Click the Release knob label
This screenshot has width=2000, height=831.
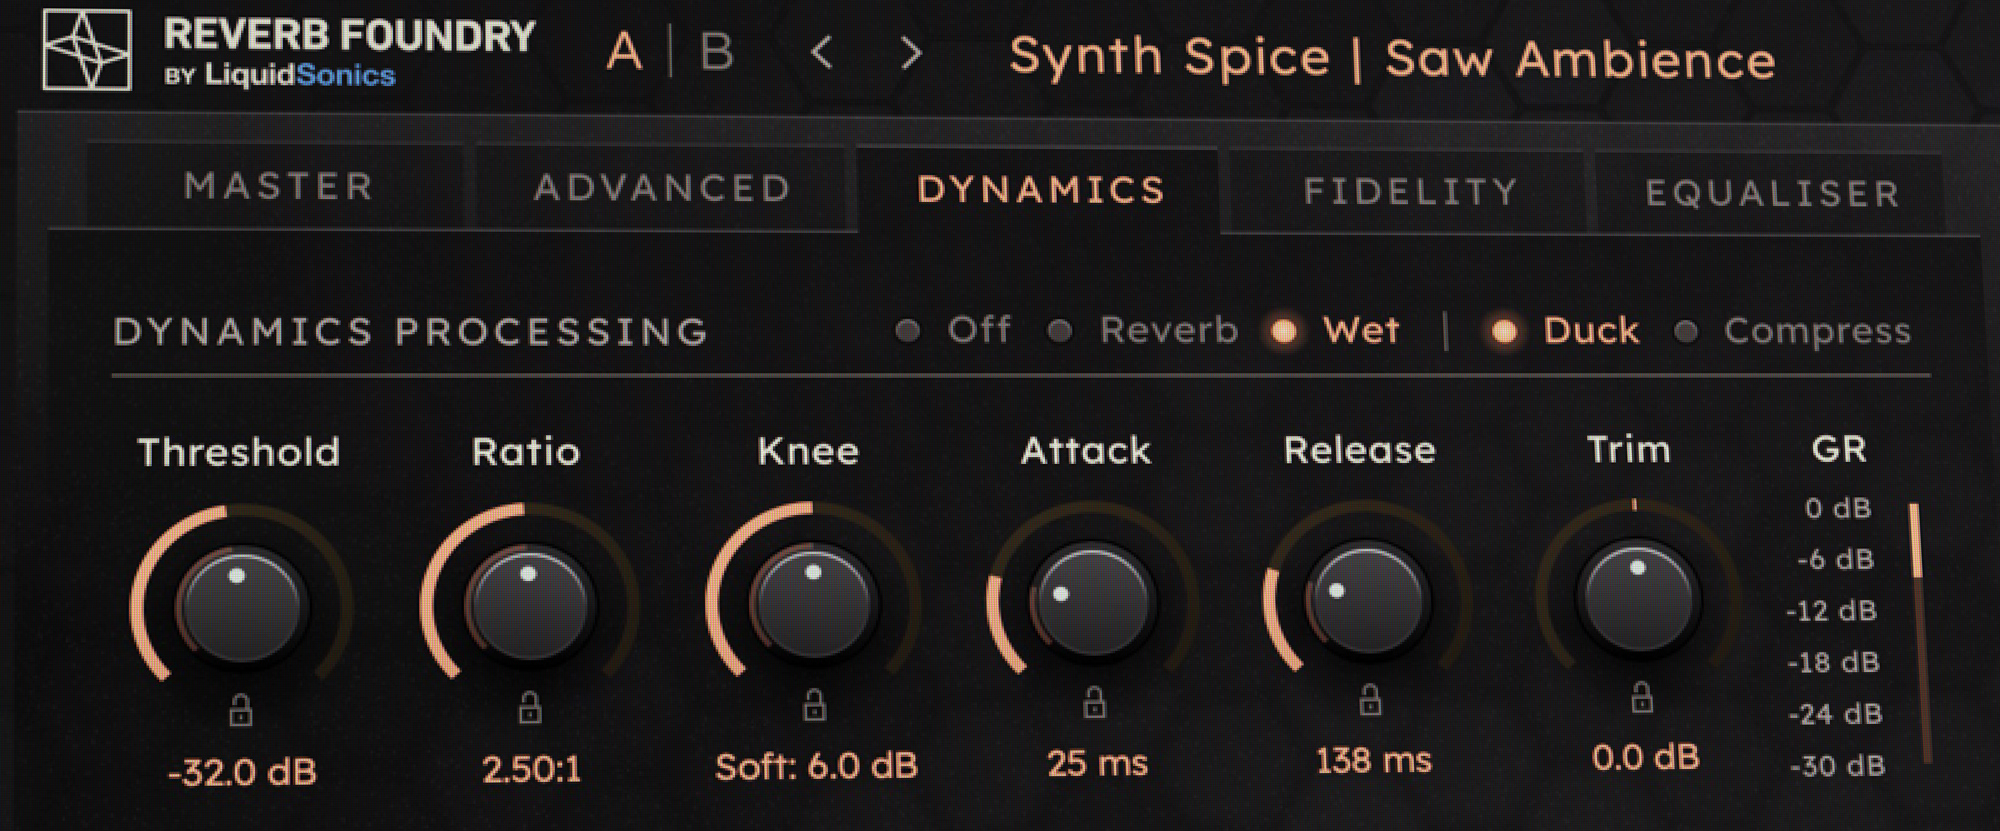click(x=1359, y=450)
